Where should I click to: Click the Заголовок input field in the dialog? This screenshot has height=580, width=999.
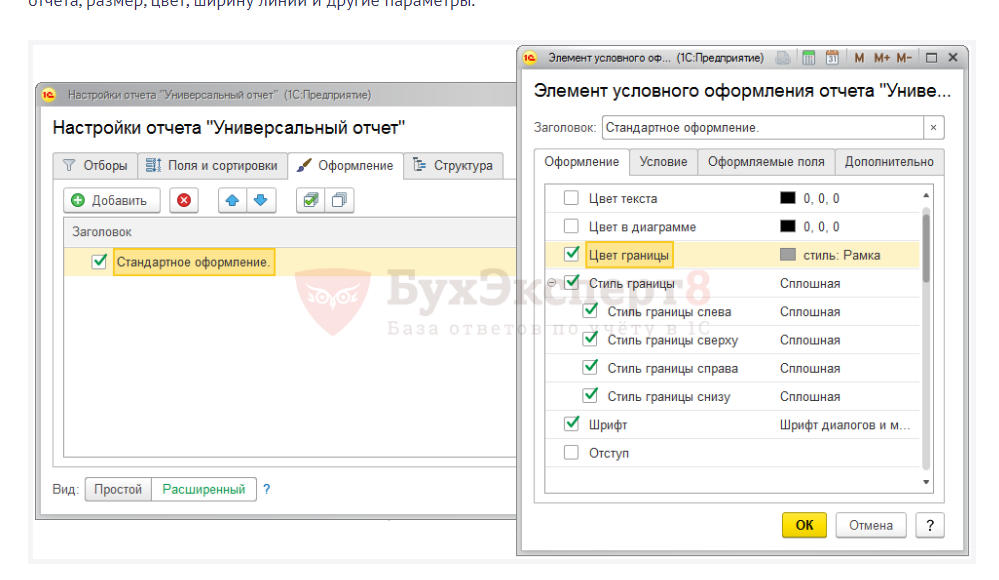pos(763,127)
